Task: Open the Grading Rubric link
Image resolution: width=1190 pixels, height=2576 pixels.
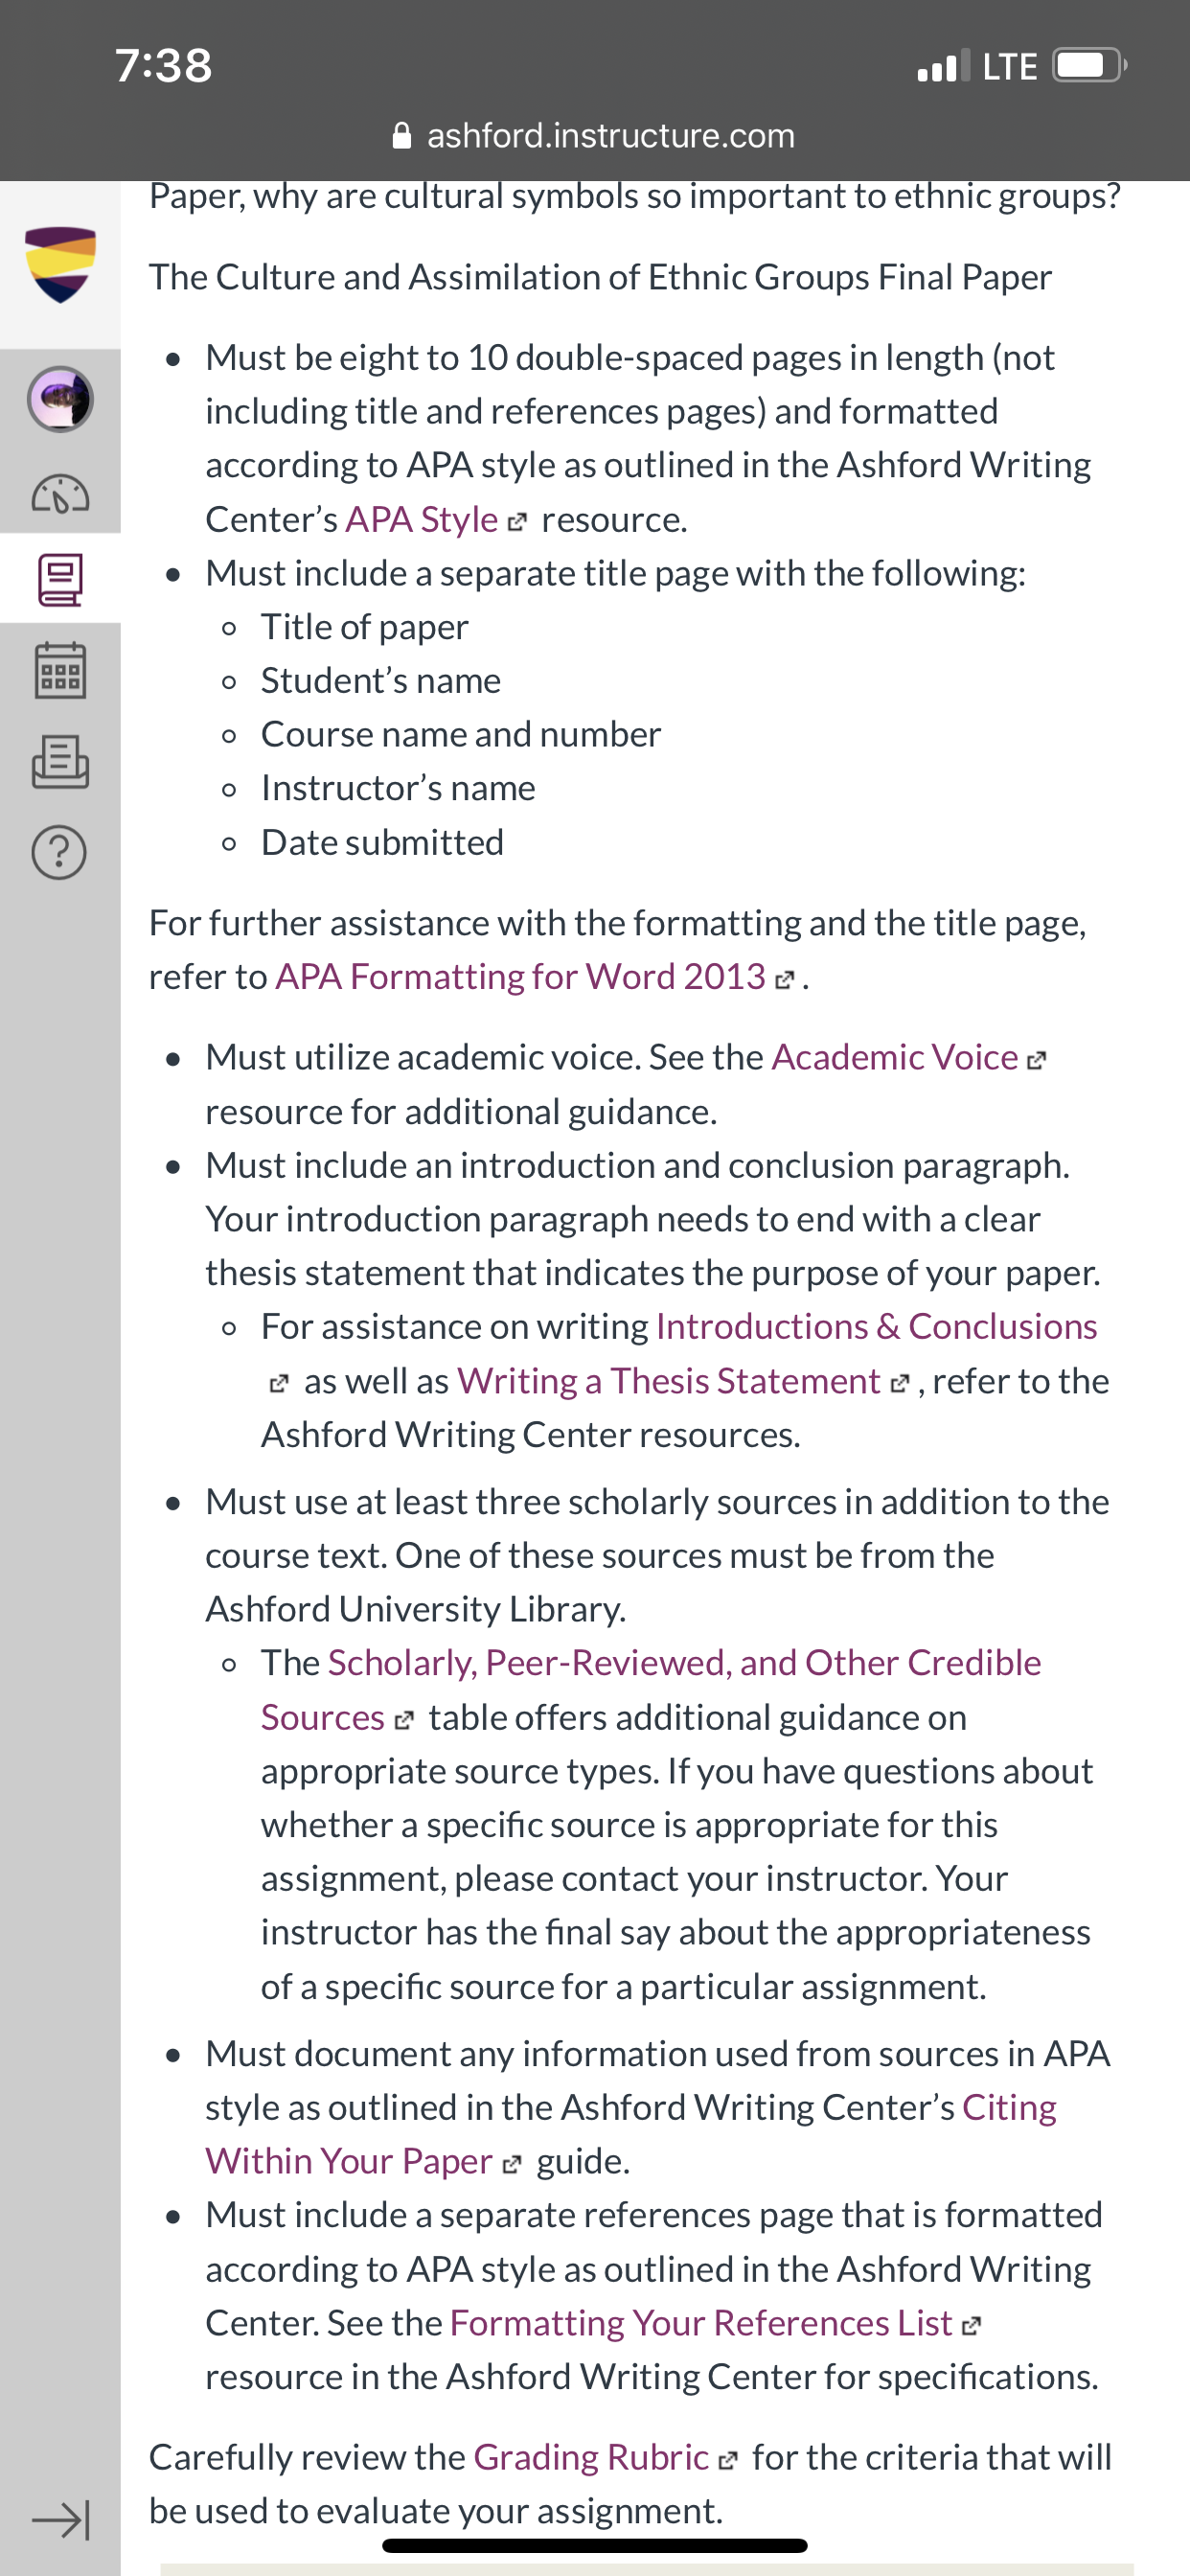Action: click(591, 2456)
